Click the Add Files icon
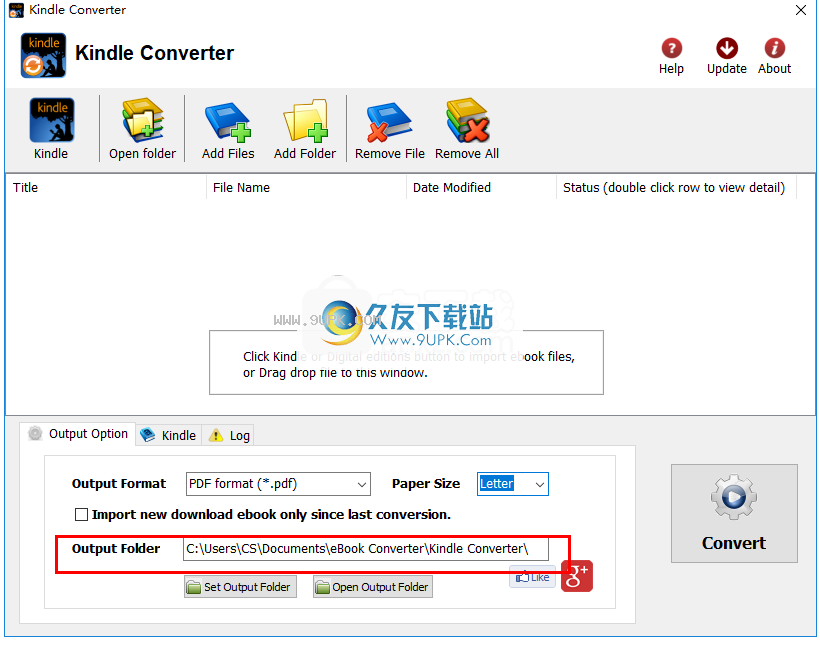Viewport: 820px width, 646px height. pyautogui.click(x=228, y=121)
